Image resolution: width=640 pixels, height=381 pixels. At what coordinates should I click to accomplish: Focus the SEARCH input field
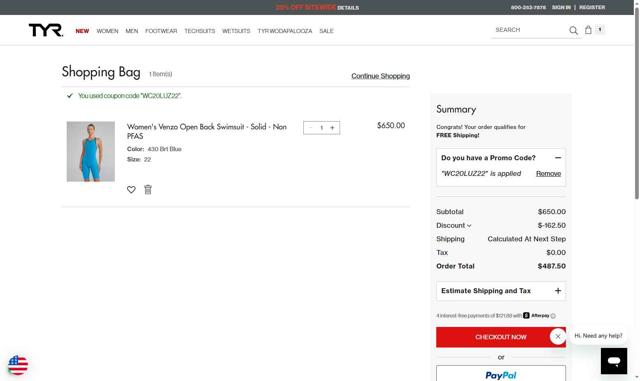click(530, 30)
